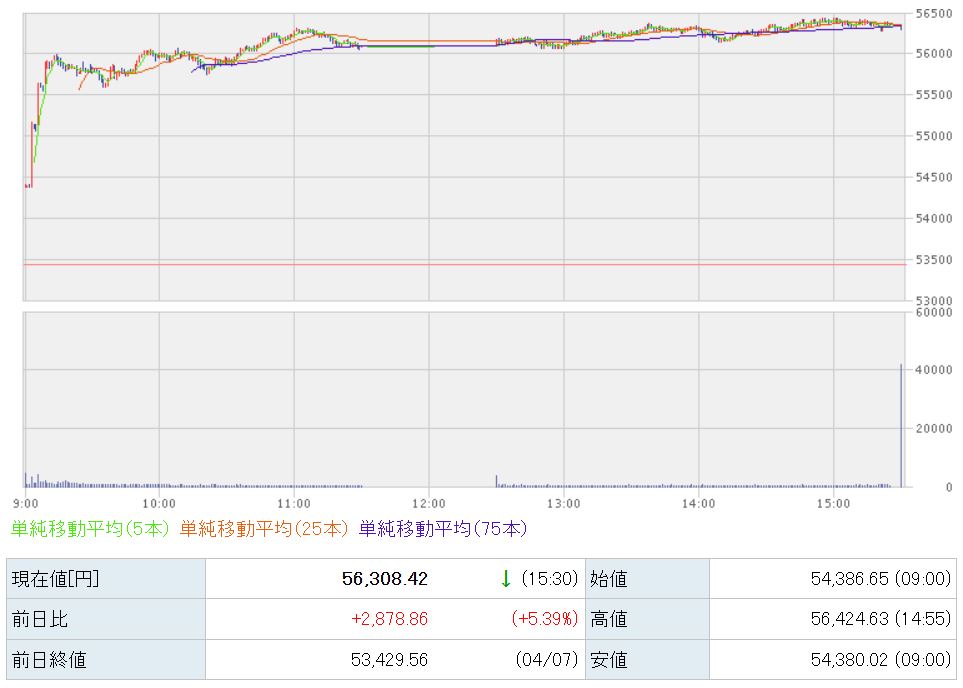Viewport: 963px width, 688px height.
Task: Select the 単純移動平均(5本) legend label
Action: (91, 528)
